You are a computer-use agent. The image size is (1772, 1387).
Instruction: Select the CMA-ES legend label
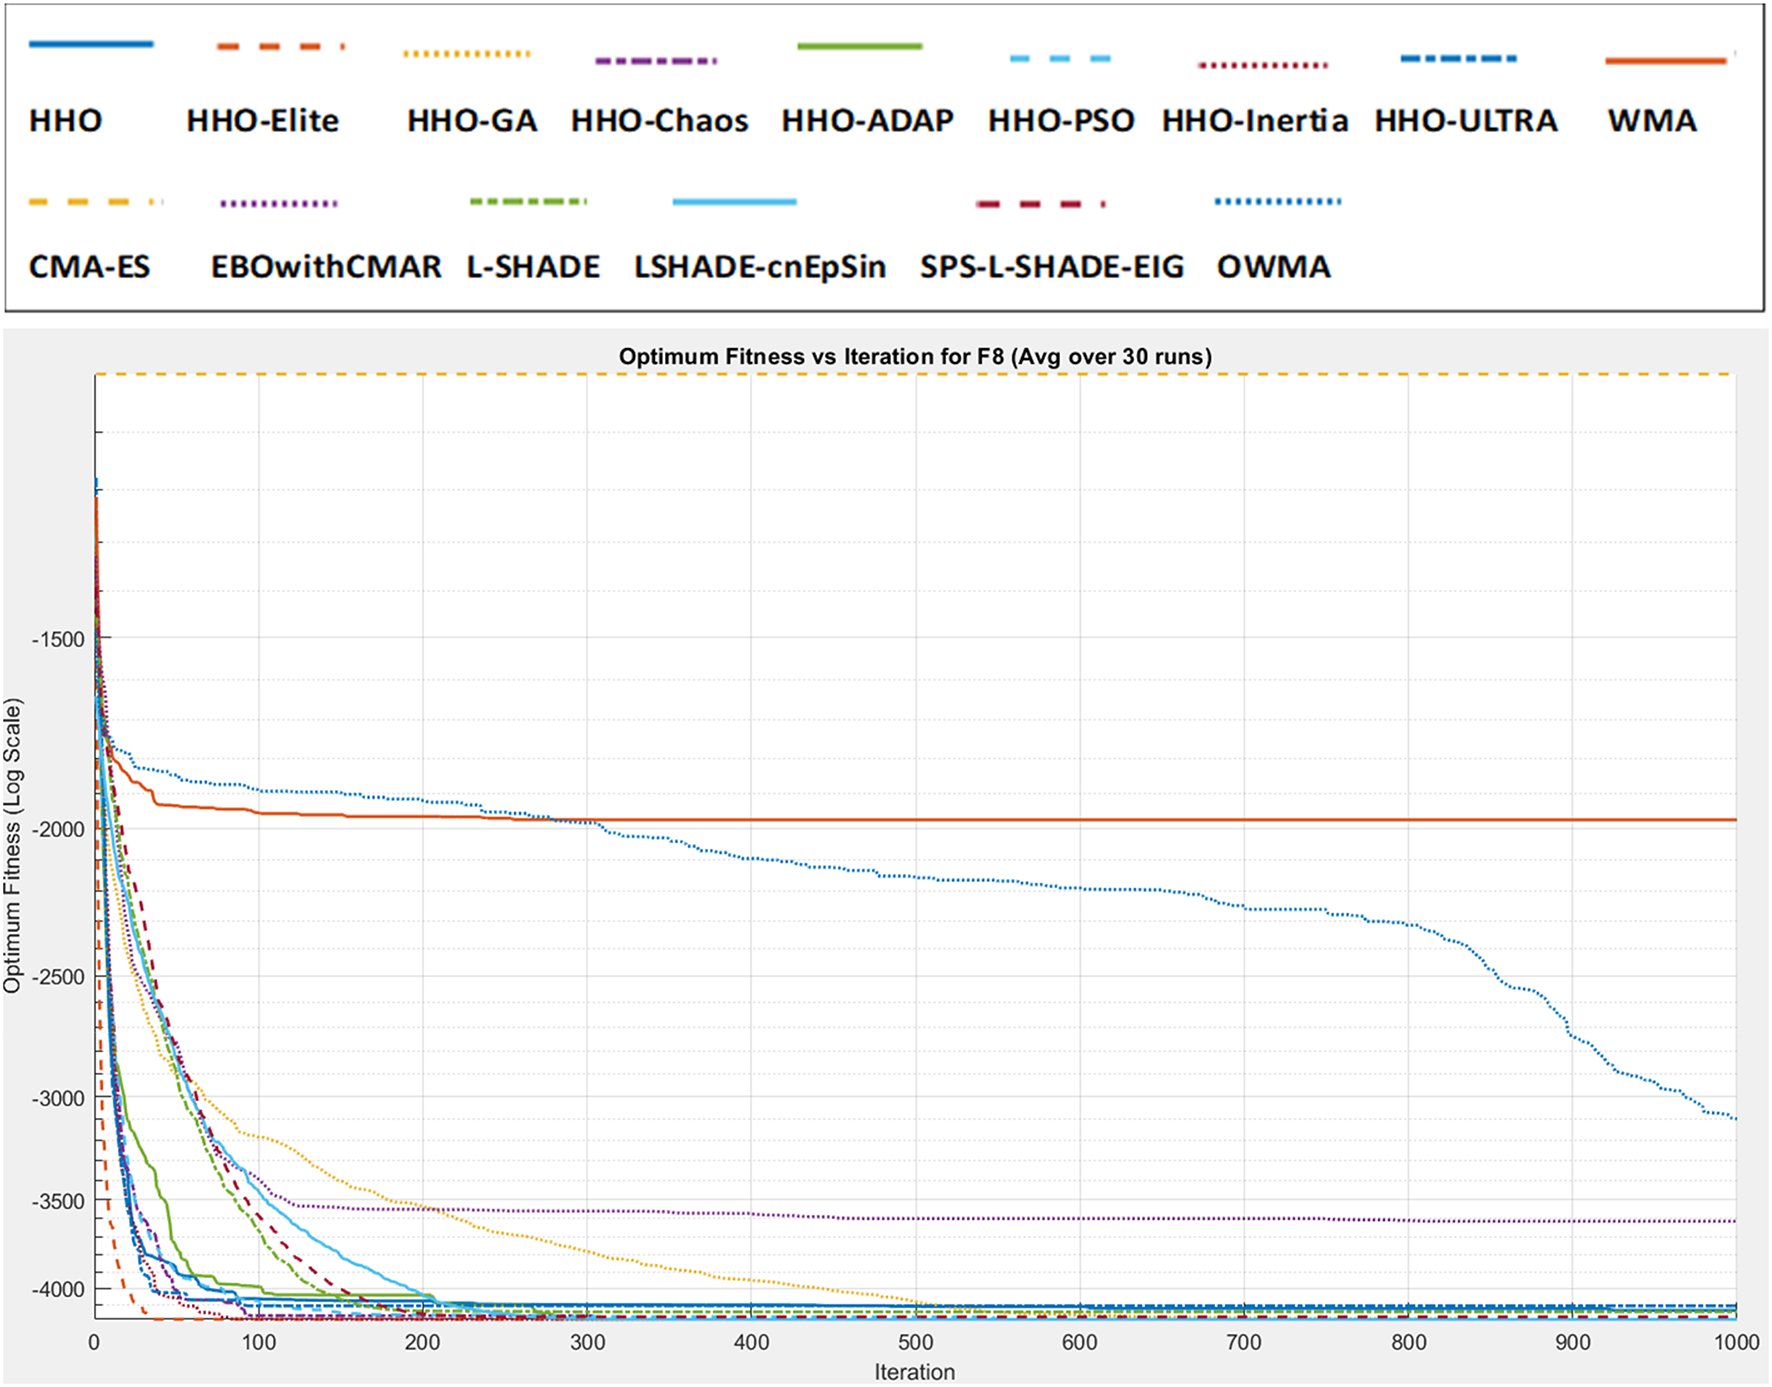click(89, 267)
